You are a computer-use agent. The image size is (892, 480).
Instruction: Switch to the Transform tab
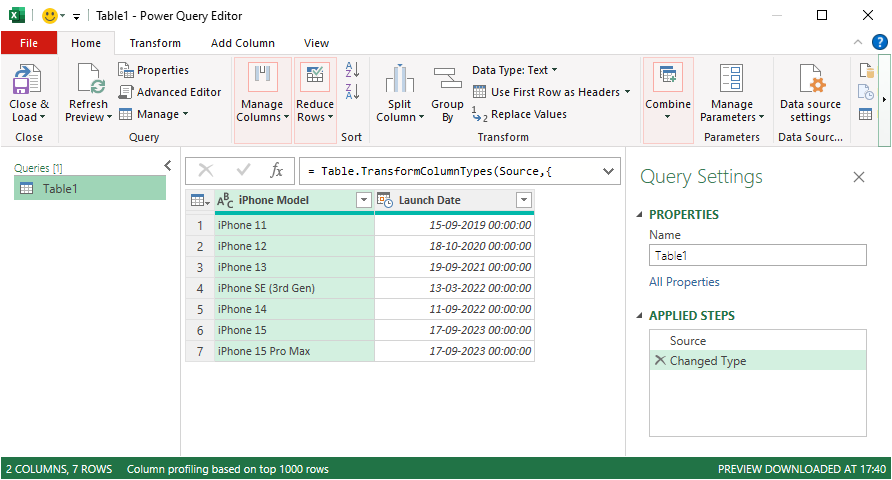point(155,43)
